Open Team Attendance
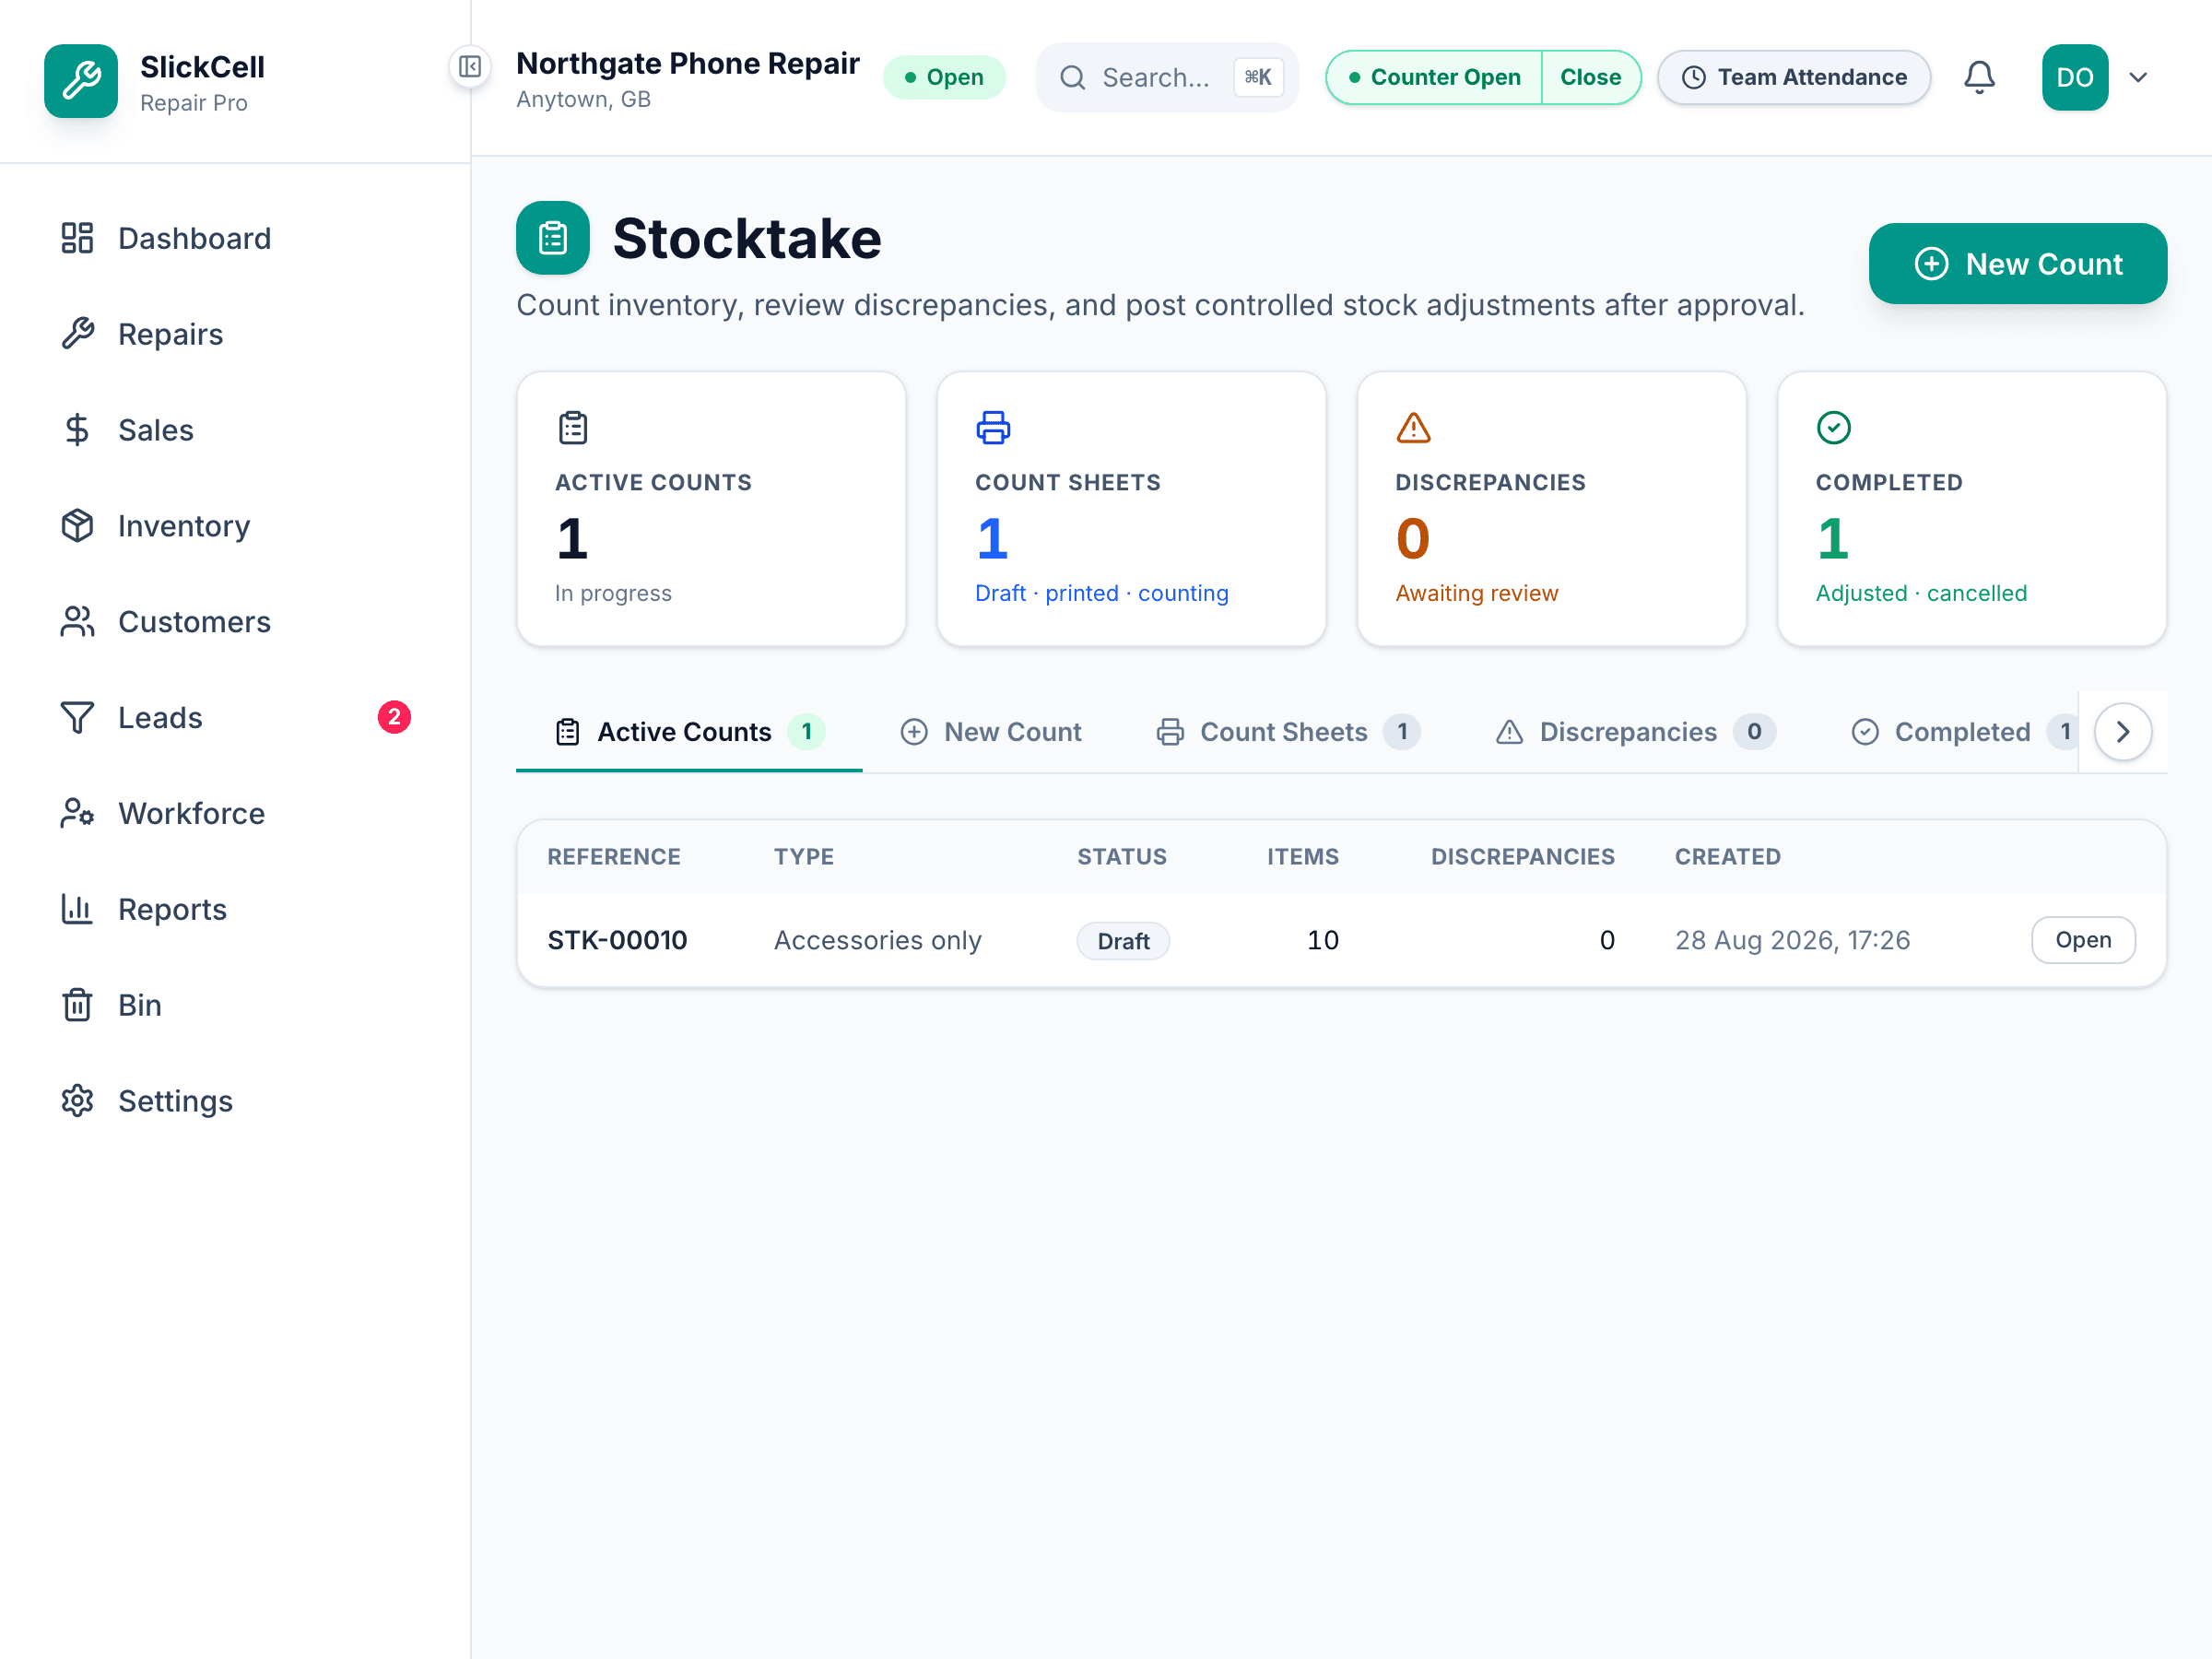 click(x=1794, y=77)
